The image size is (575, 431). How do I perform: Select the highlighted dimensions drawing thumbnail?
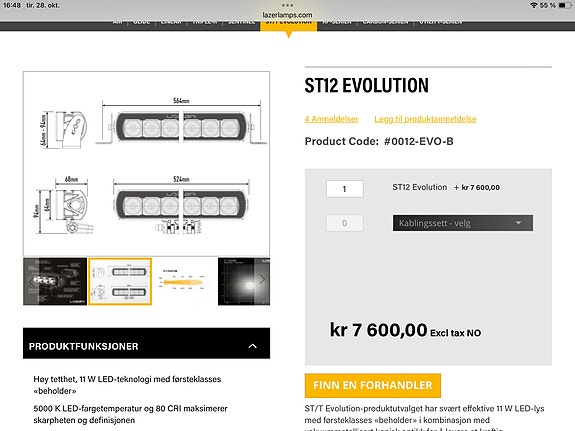click(x=120, y=281)
